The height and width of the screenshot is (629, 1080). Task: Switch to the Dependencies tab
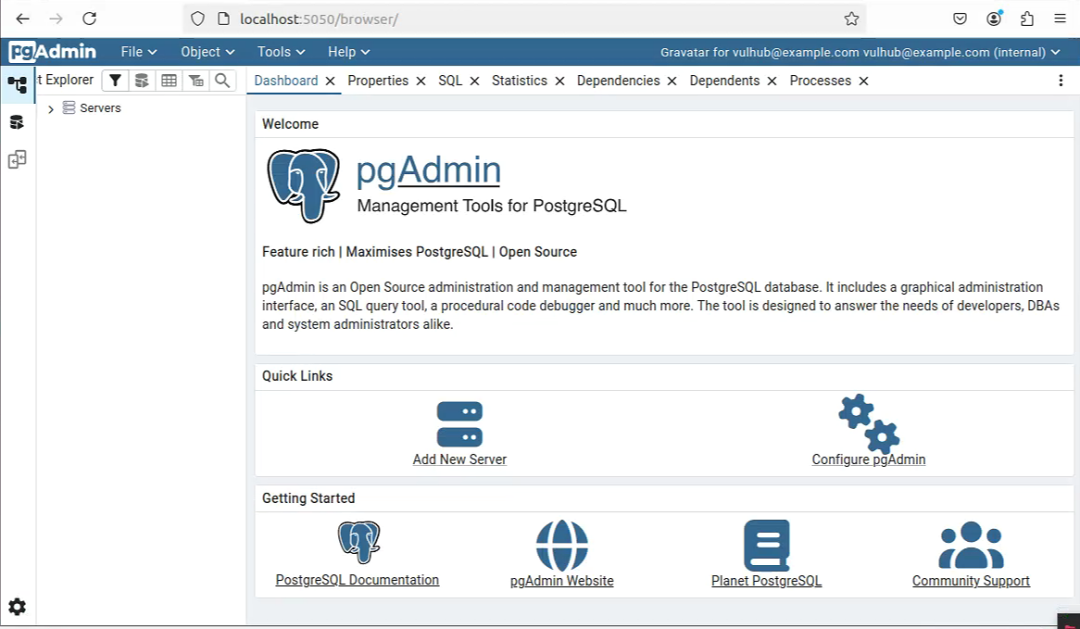click(x=618, y=81)
